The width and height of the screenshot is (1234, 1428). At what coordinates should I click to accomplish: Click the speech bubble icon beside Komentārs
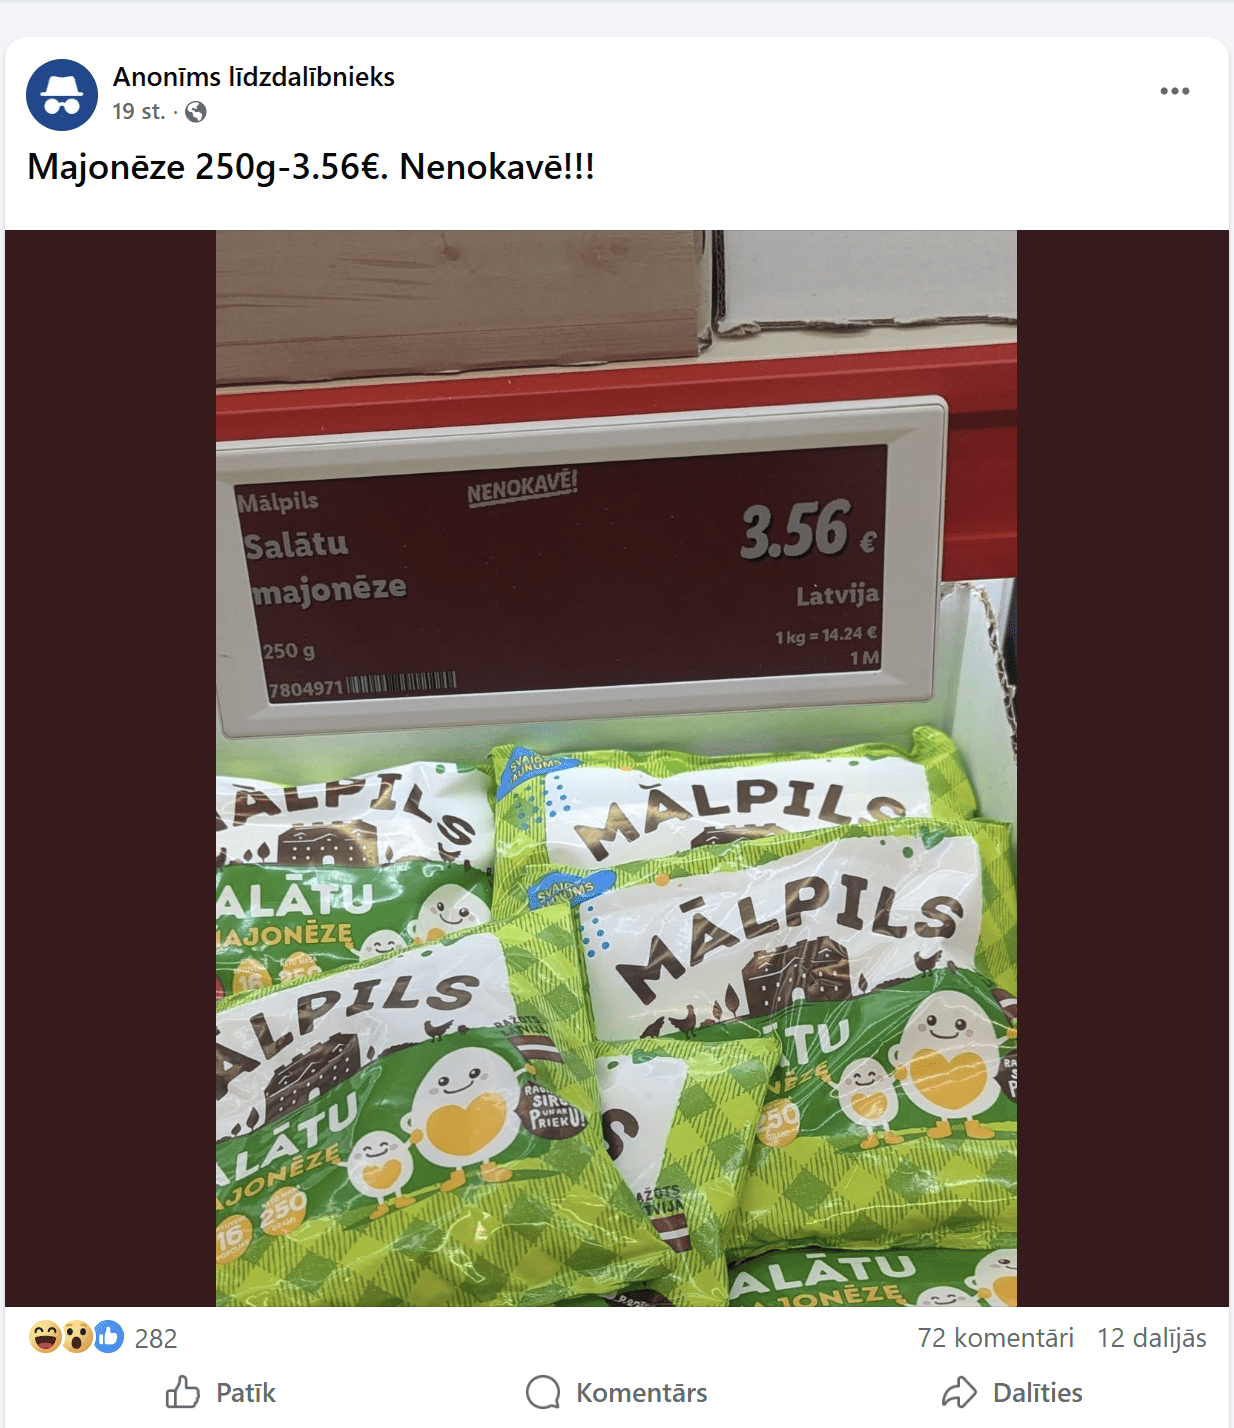[543, 1392]
